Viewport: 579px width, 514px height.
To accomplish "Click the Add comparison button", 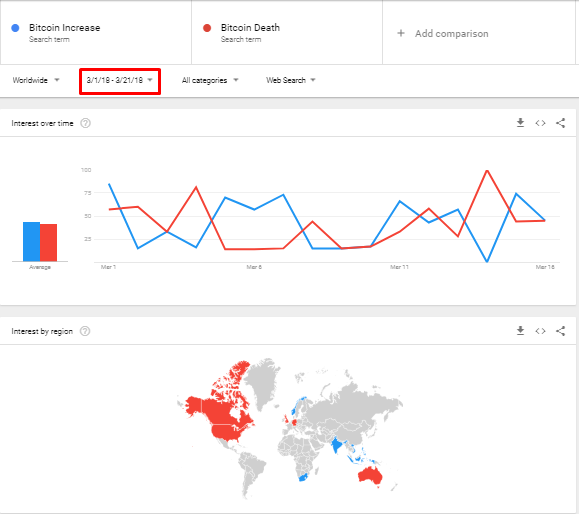I will point(442,33).
